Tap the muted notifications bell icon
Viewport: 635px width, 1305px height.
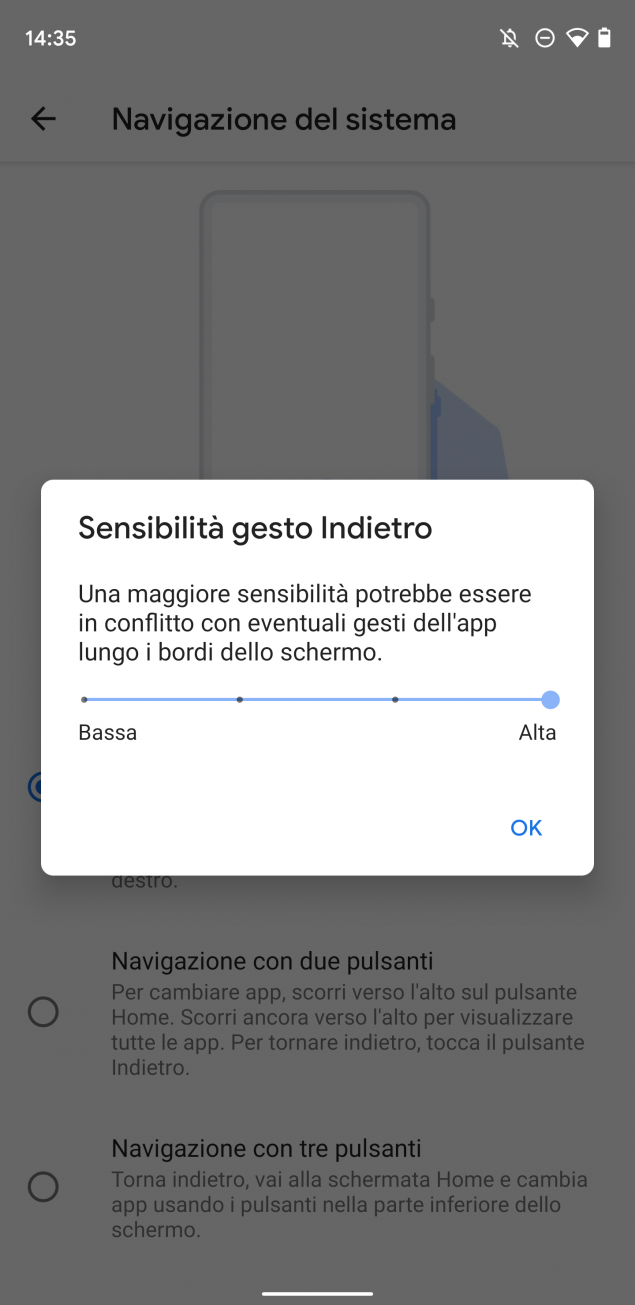pos(510,39)
